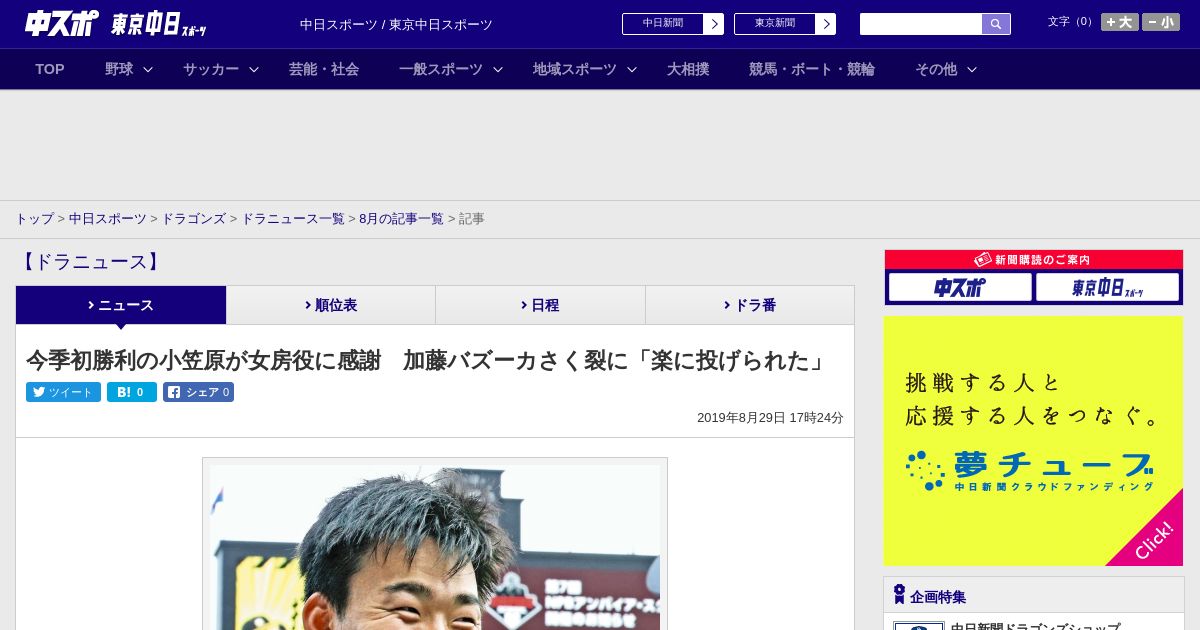Select the ニュース tab
The height and width of the screenshot is (630, 1200).
[121, 305]
